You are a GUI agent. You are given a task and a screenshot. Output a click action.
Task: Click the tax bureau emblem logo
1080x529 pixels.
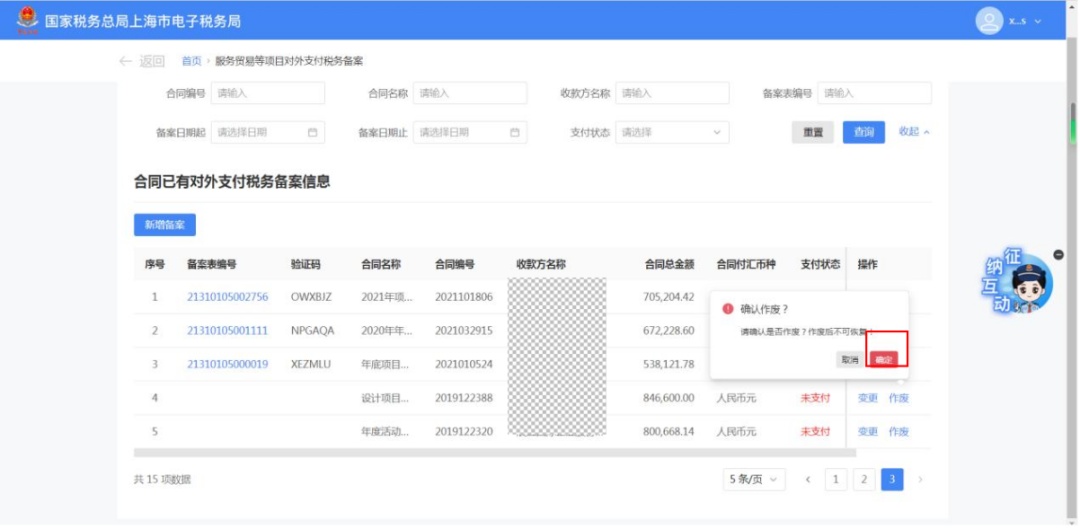click(x=28, y=20)
